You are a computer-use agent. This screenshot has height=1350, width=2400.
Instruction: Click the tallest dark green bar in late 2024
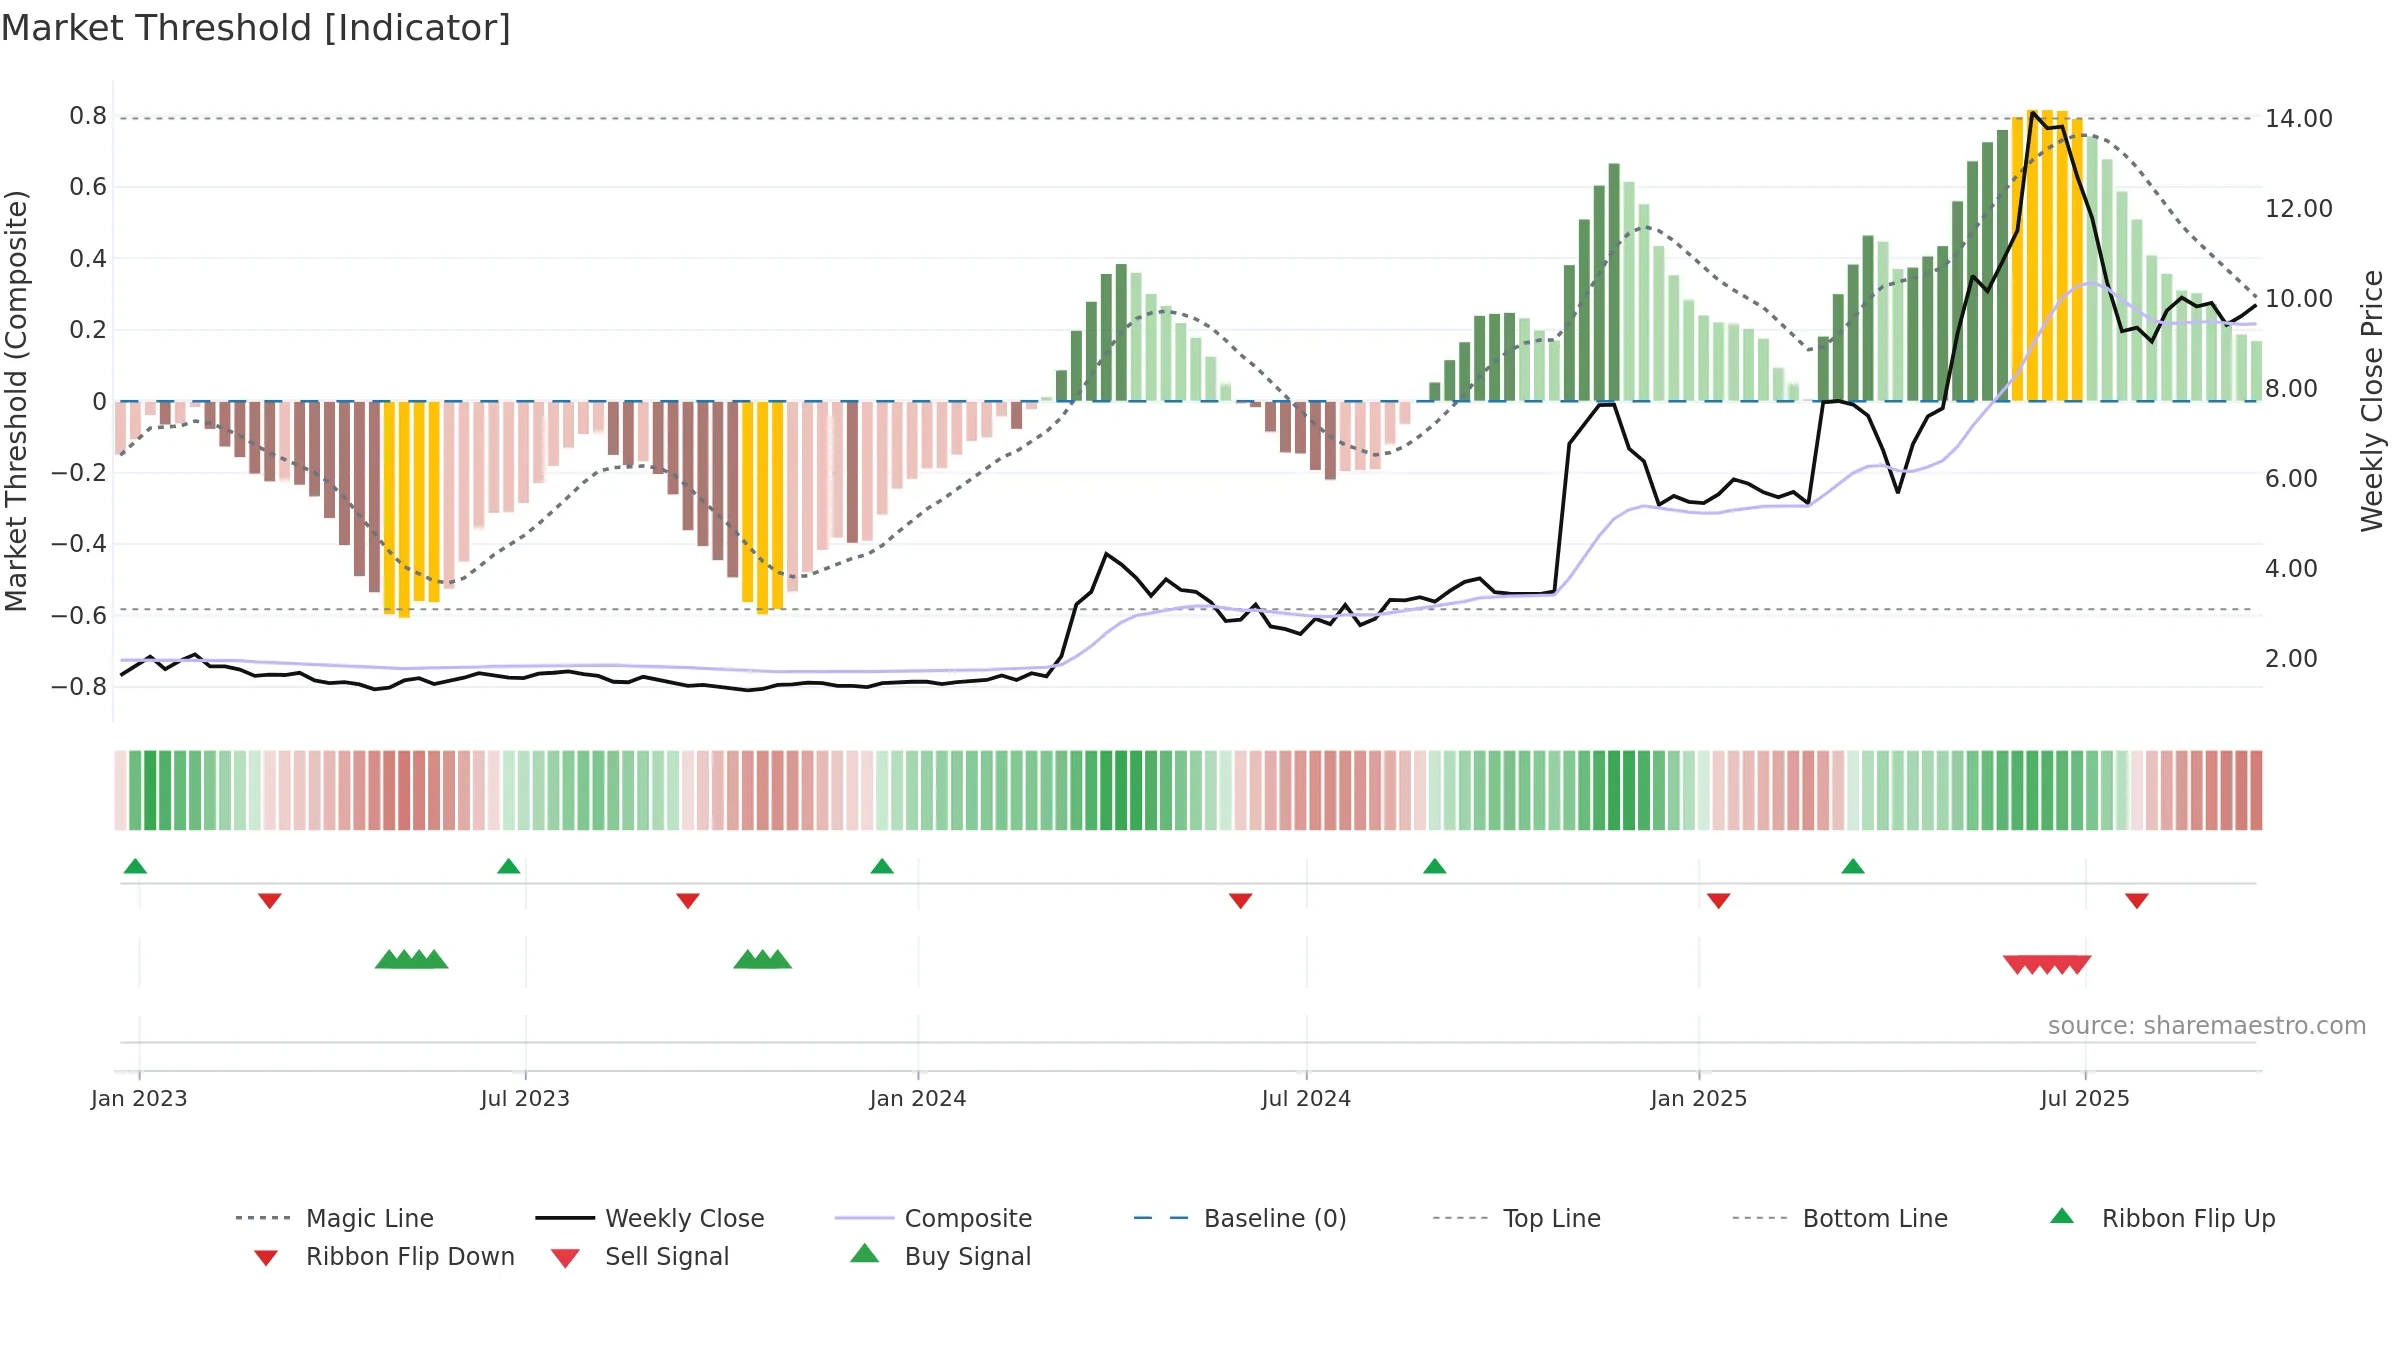[x=1614, y=282]
